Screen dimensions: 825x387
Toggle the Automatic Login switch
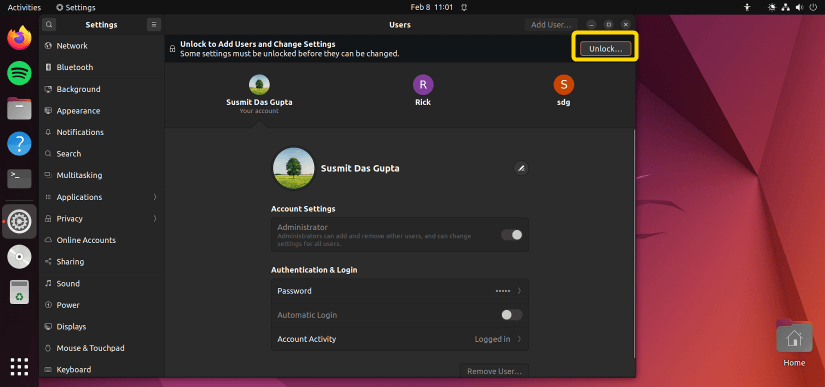[x=511, y=315]
